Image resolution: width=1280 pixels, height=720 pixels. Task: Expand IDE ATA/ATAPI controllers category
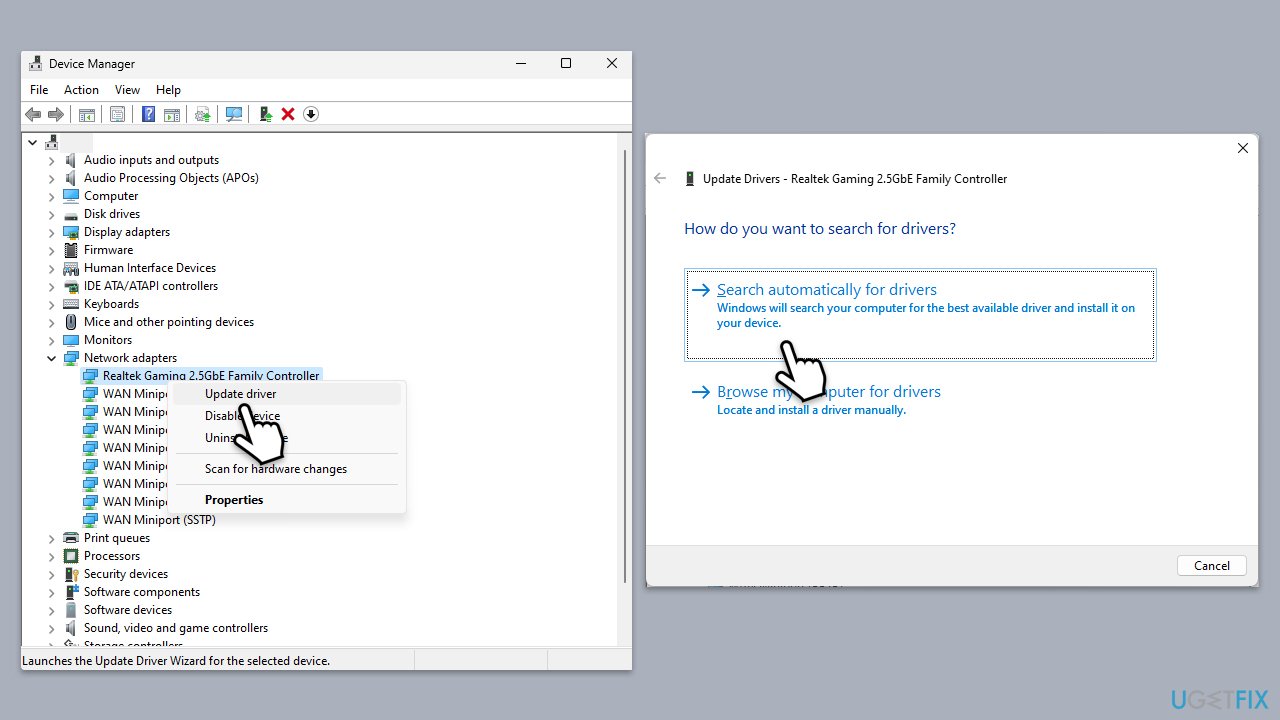52,286
